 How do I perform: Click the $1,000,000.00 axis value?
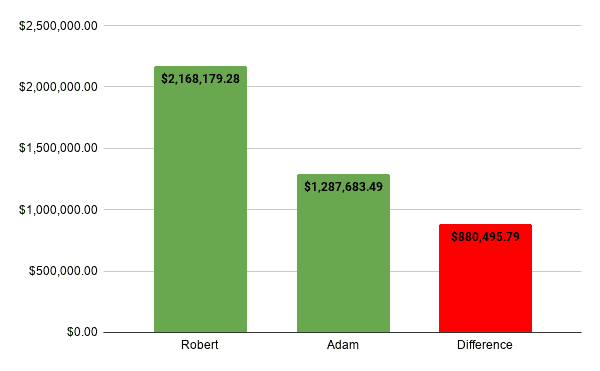[x=58, y=210]
